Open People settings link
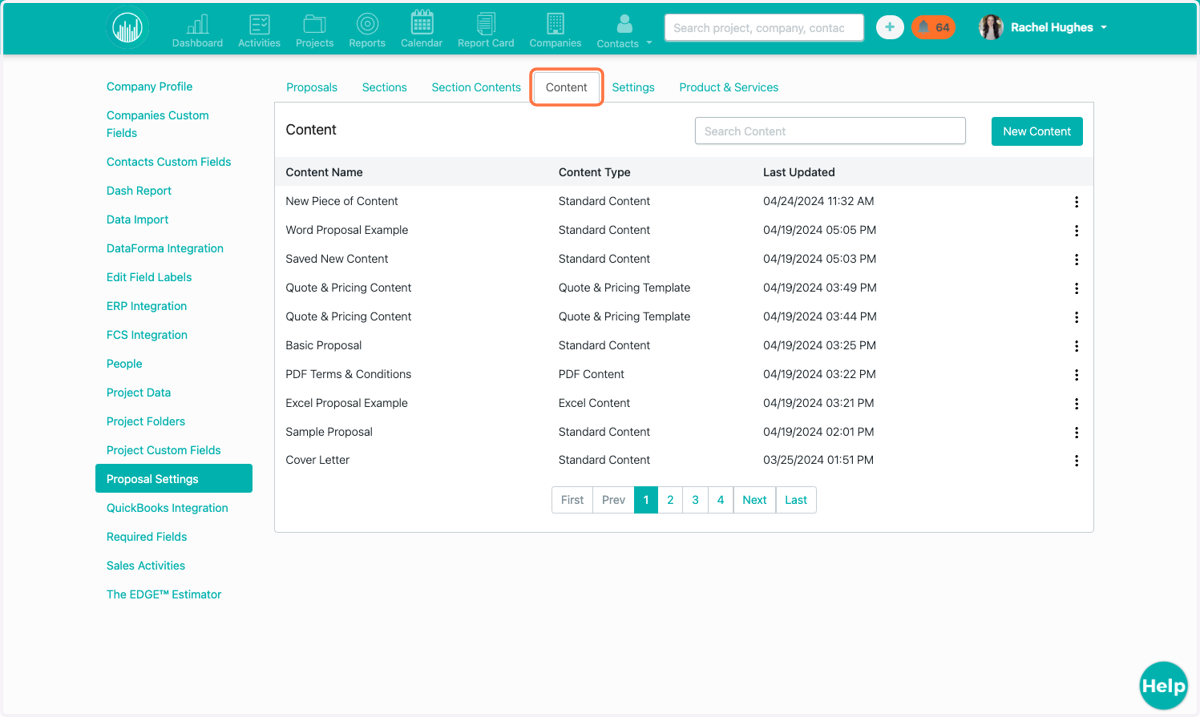Screen dimensions: 1200x717 [x=124, y=364]
